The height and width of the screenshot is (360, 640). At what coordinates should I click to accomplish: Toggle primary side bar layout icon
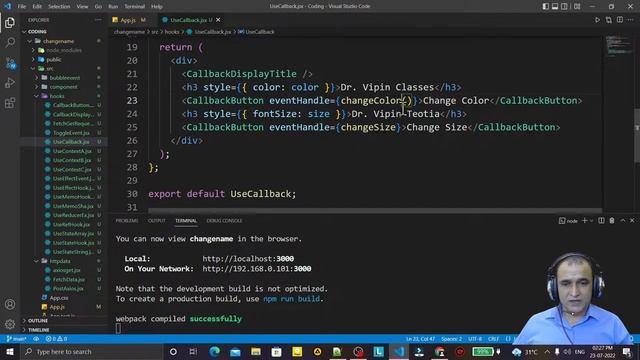(545, 6)
